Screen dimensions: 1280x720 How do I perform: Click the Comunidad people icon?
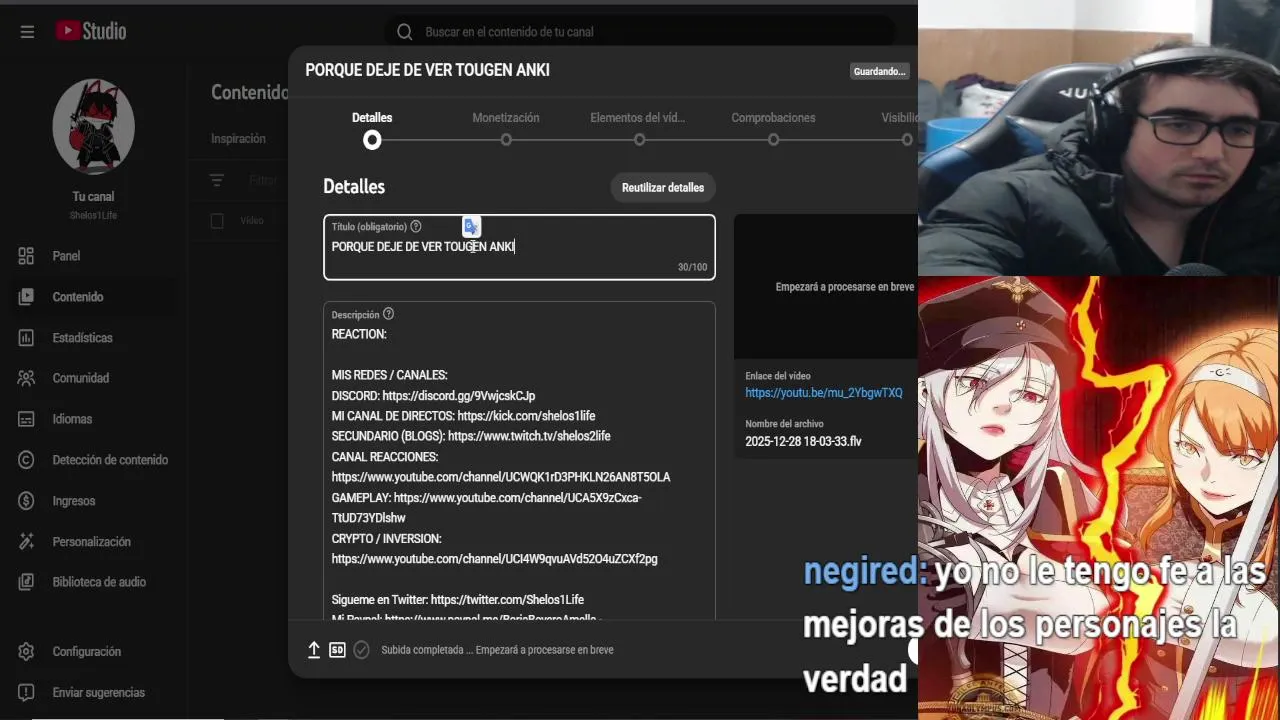point(26,378)
